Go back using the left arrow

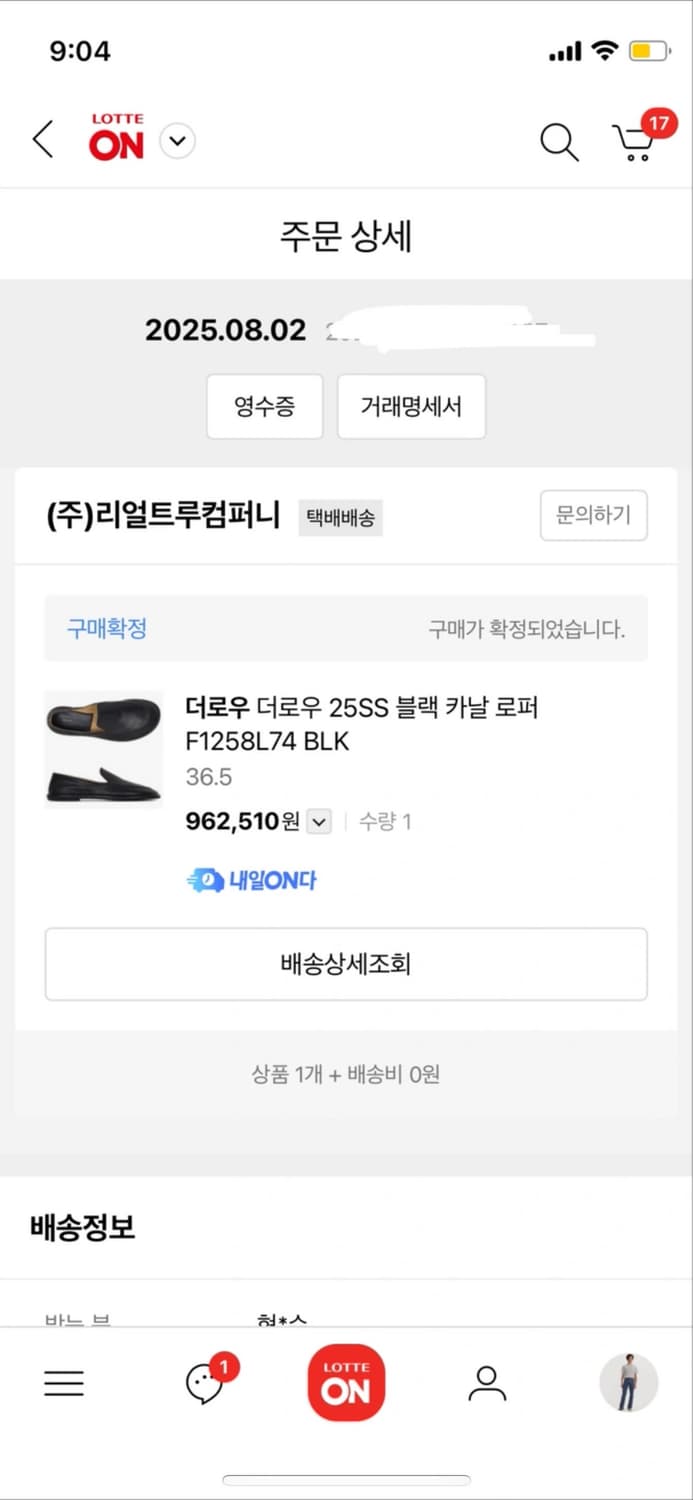coord(42,140)
